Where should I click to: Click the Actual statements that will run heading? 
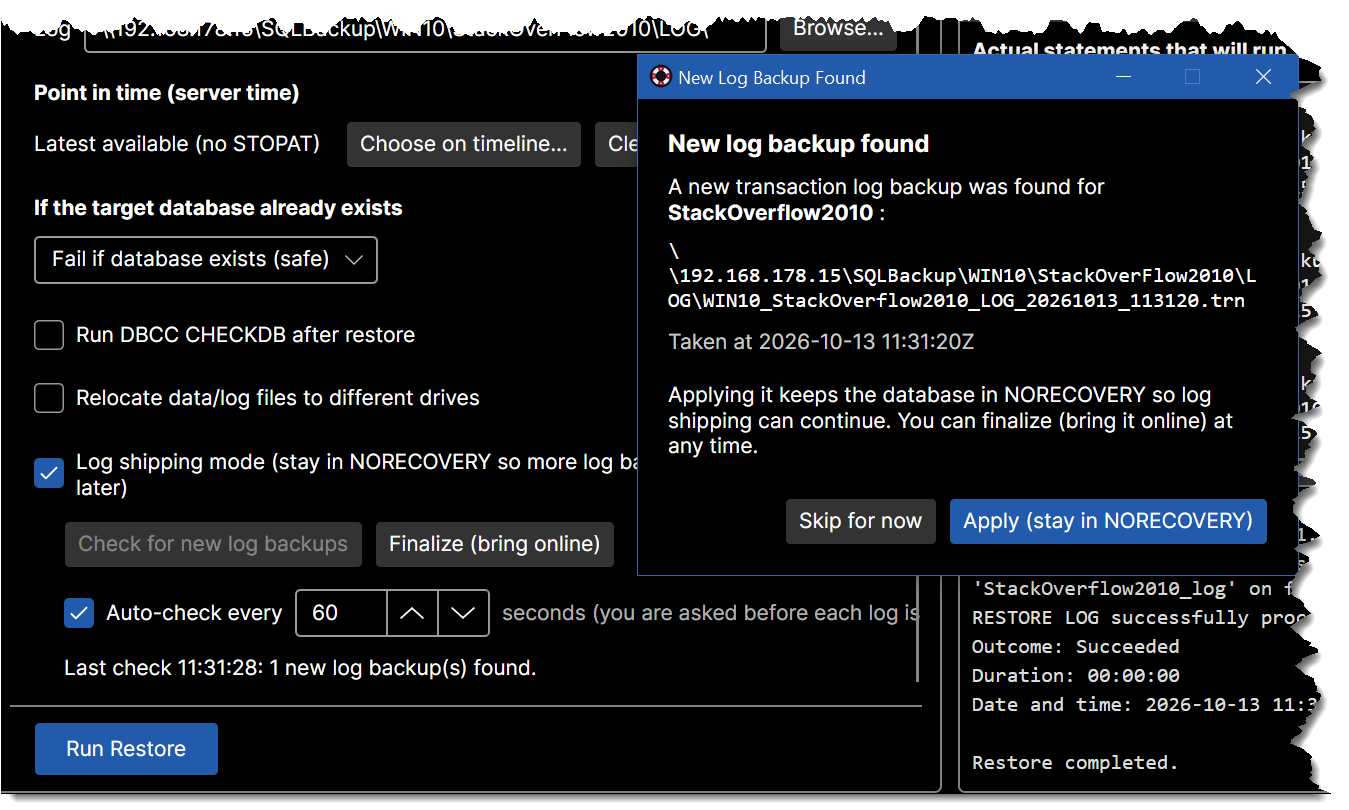coord(1130,49)
